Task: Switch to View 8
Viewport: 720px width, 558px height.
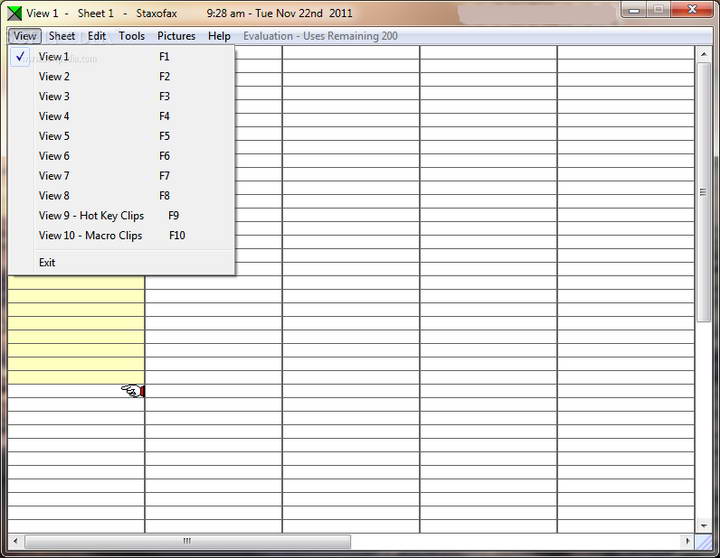Action: (122, 196)
